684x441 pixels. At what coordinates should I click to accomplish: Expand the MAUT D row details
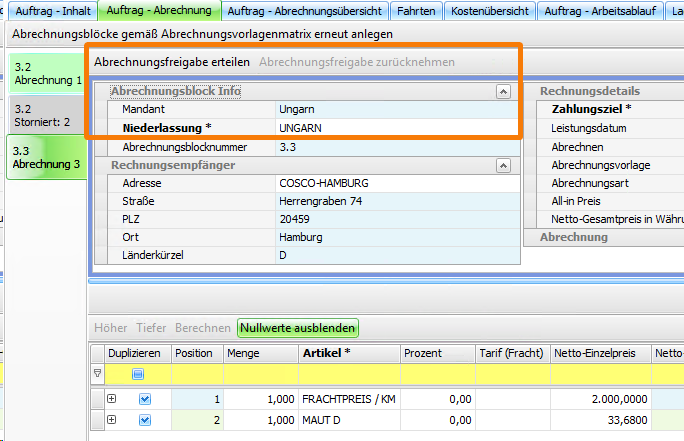pos(112,420)
